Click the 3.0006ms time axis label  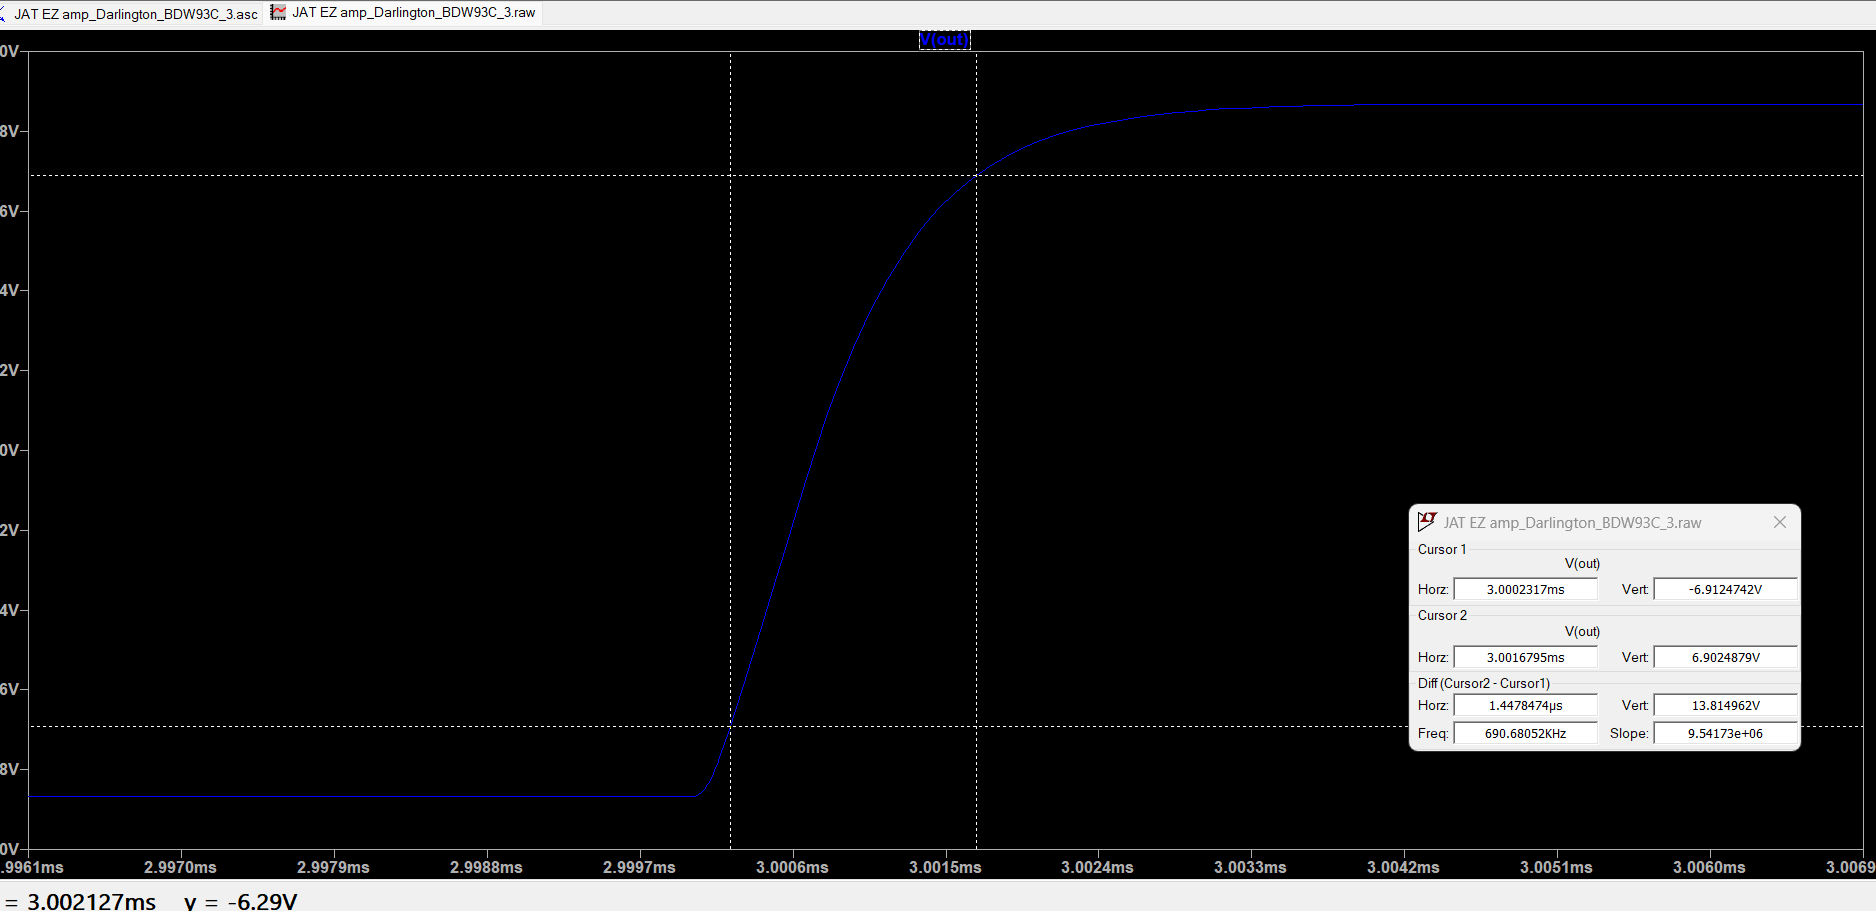pos(792,867)
